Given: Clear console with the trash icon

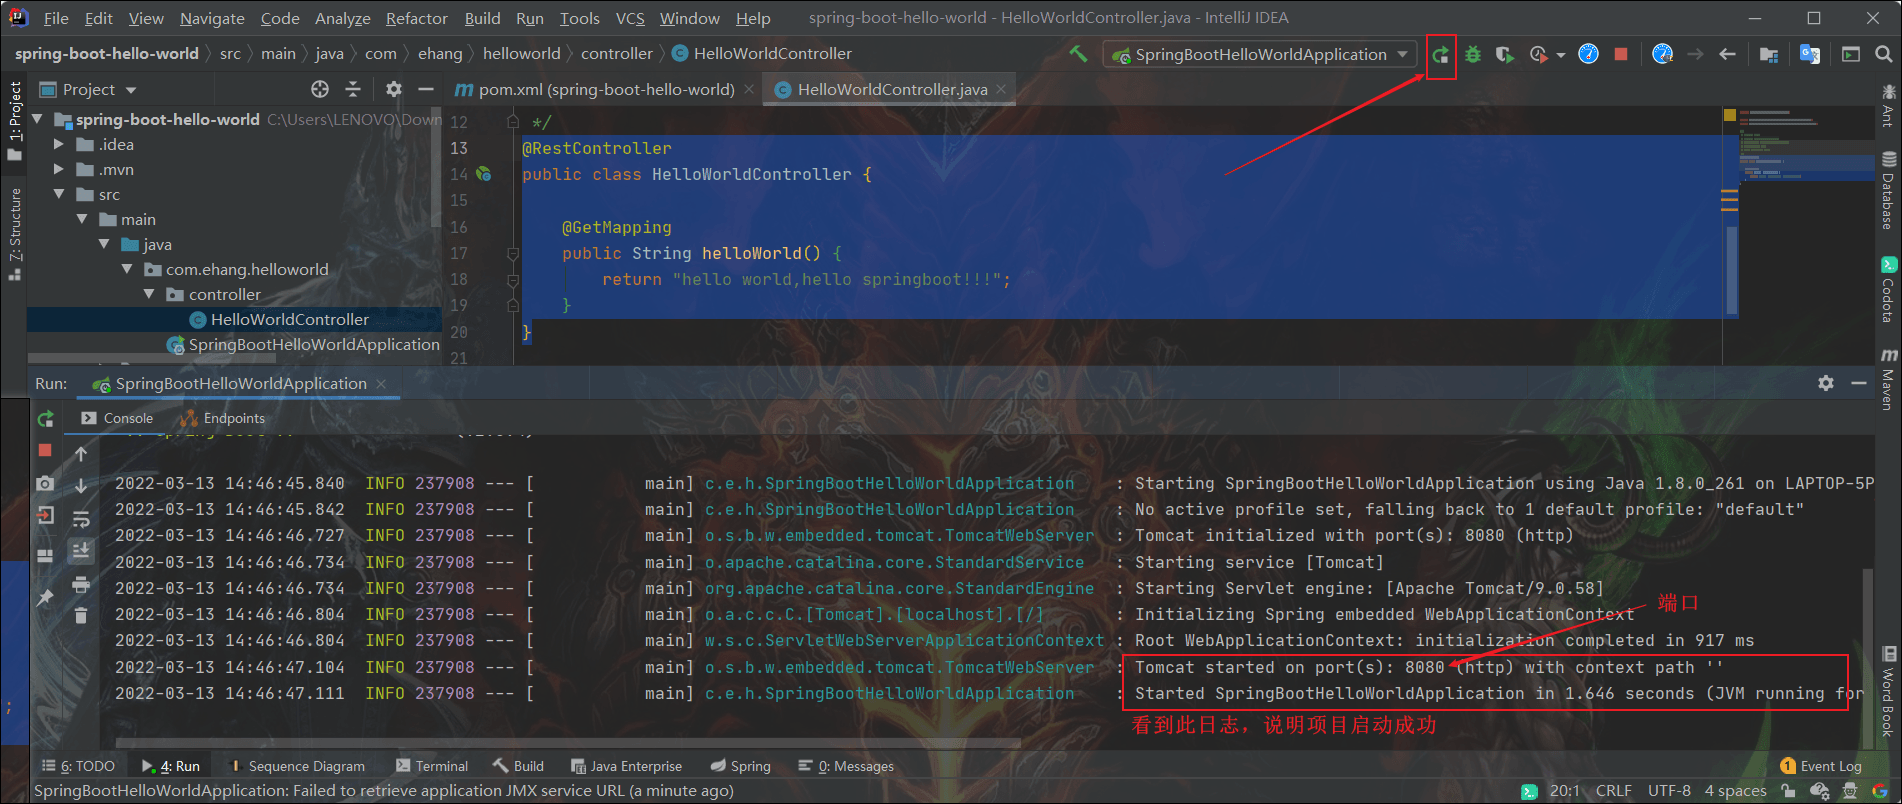Looking at the screenshot, I should point(81,615).
